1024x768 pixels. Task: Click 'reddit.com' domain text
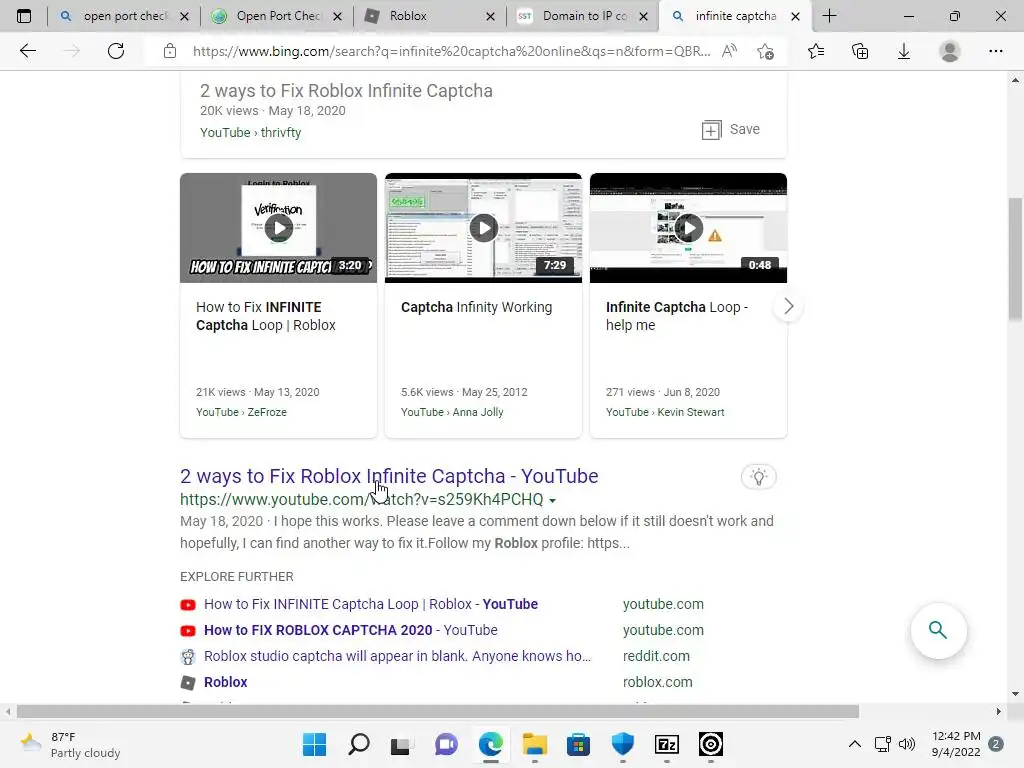coord(656,656)
